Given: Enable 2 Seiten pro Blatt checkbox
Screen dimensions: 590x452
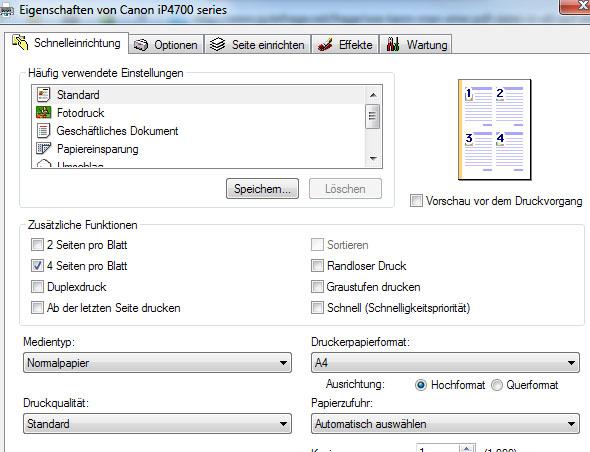Looking at the screenshot, I should pyautogui.click(x=37, y=245).
